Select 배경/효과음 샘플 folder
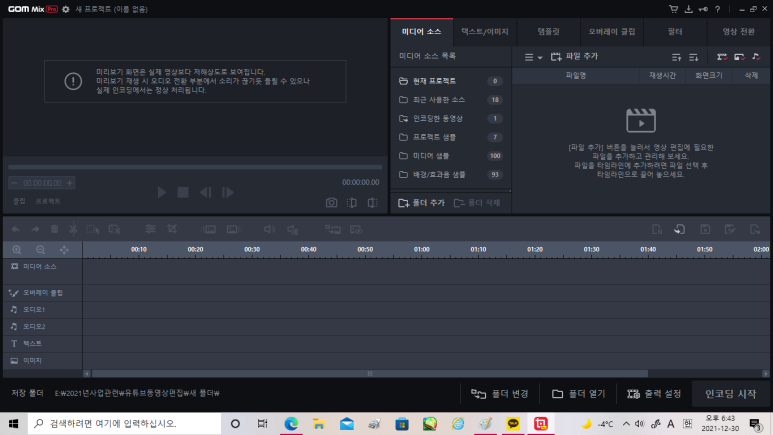773x435 pixels. click(x=451, y=175)
